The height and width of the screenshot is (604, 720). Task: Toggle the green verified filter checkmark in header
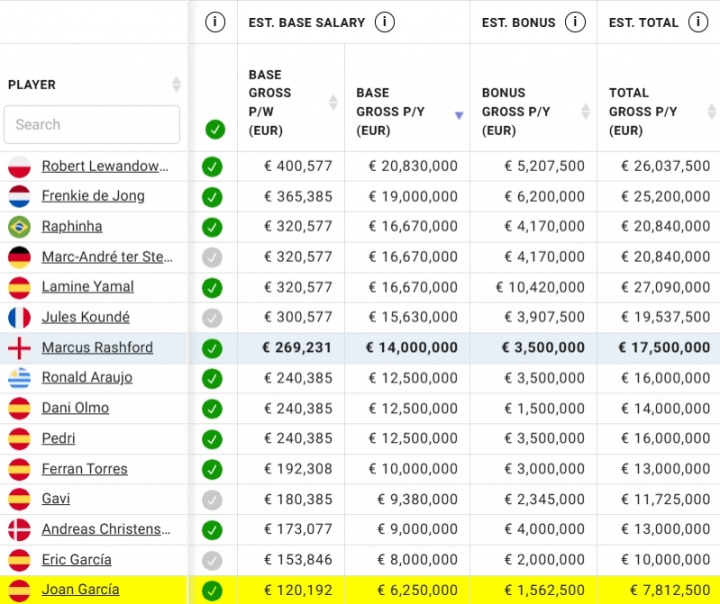click(x=214, y=129)
